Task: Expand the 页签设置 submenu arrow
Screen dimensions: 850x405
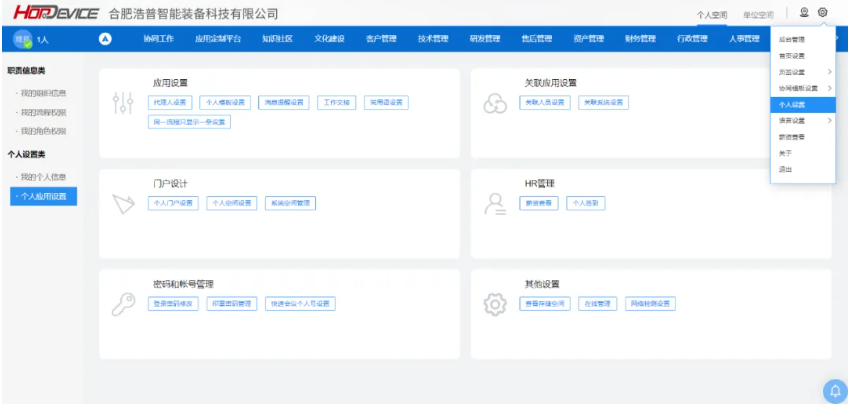Action: point(829,72)
